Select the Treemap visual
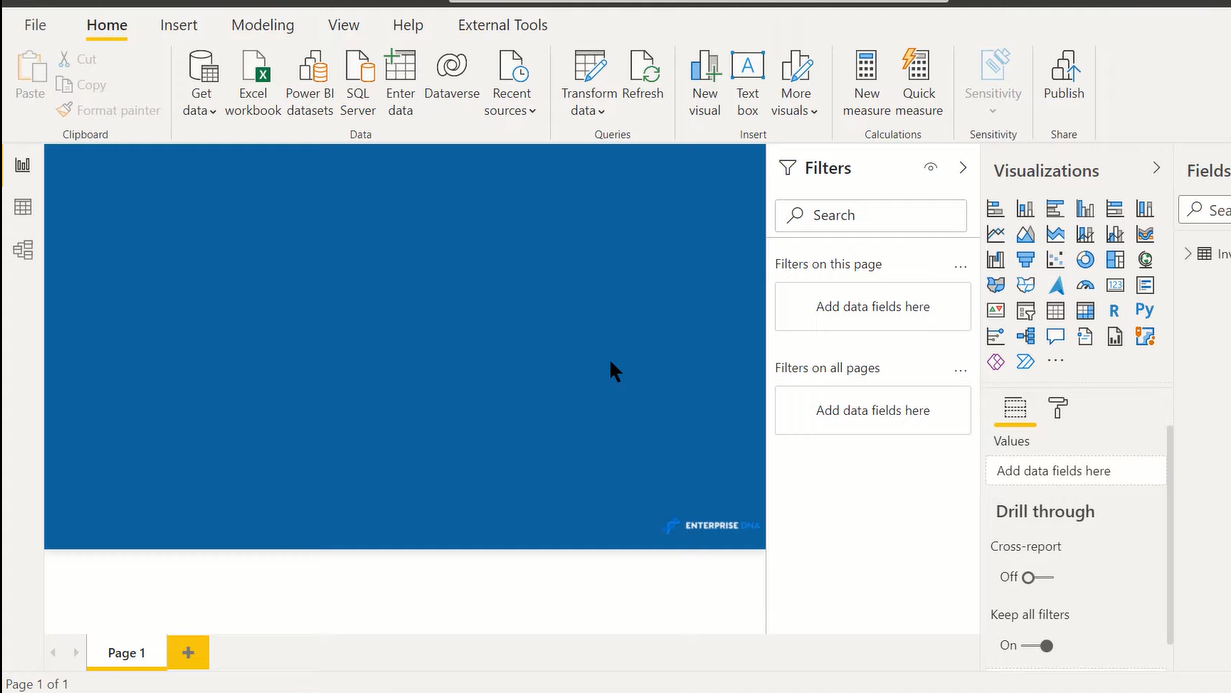This screenshot has width=1231, height=693. point(1115,260)
